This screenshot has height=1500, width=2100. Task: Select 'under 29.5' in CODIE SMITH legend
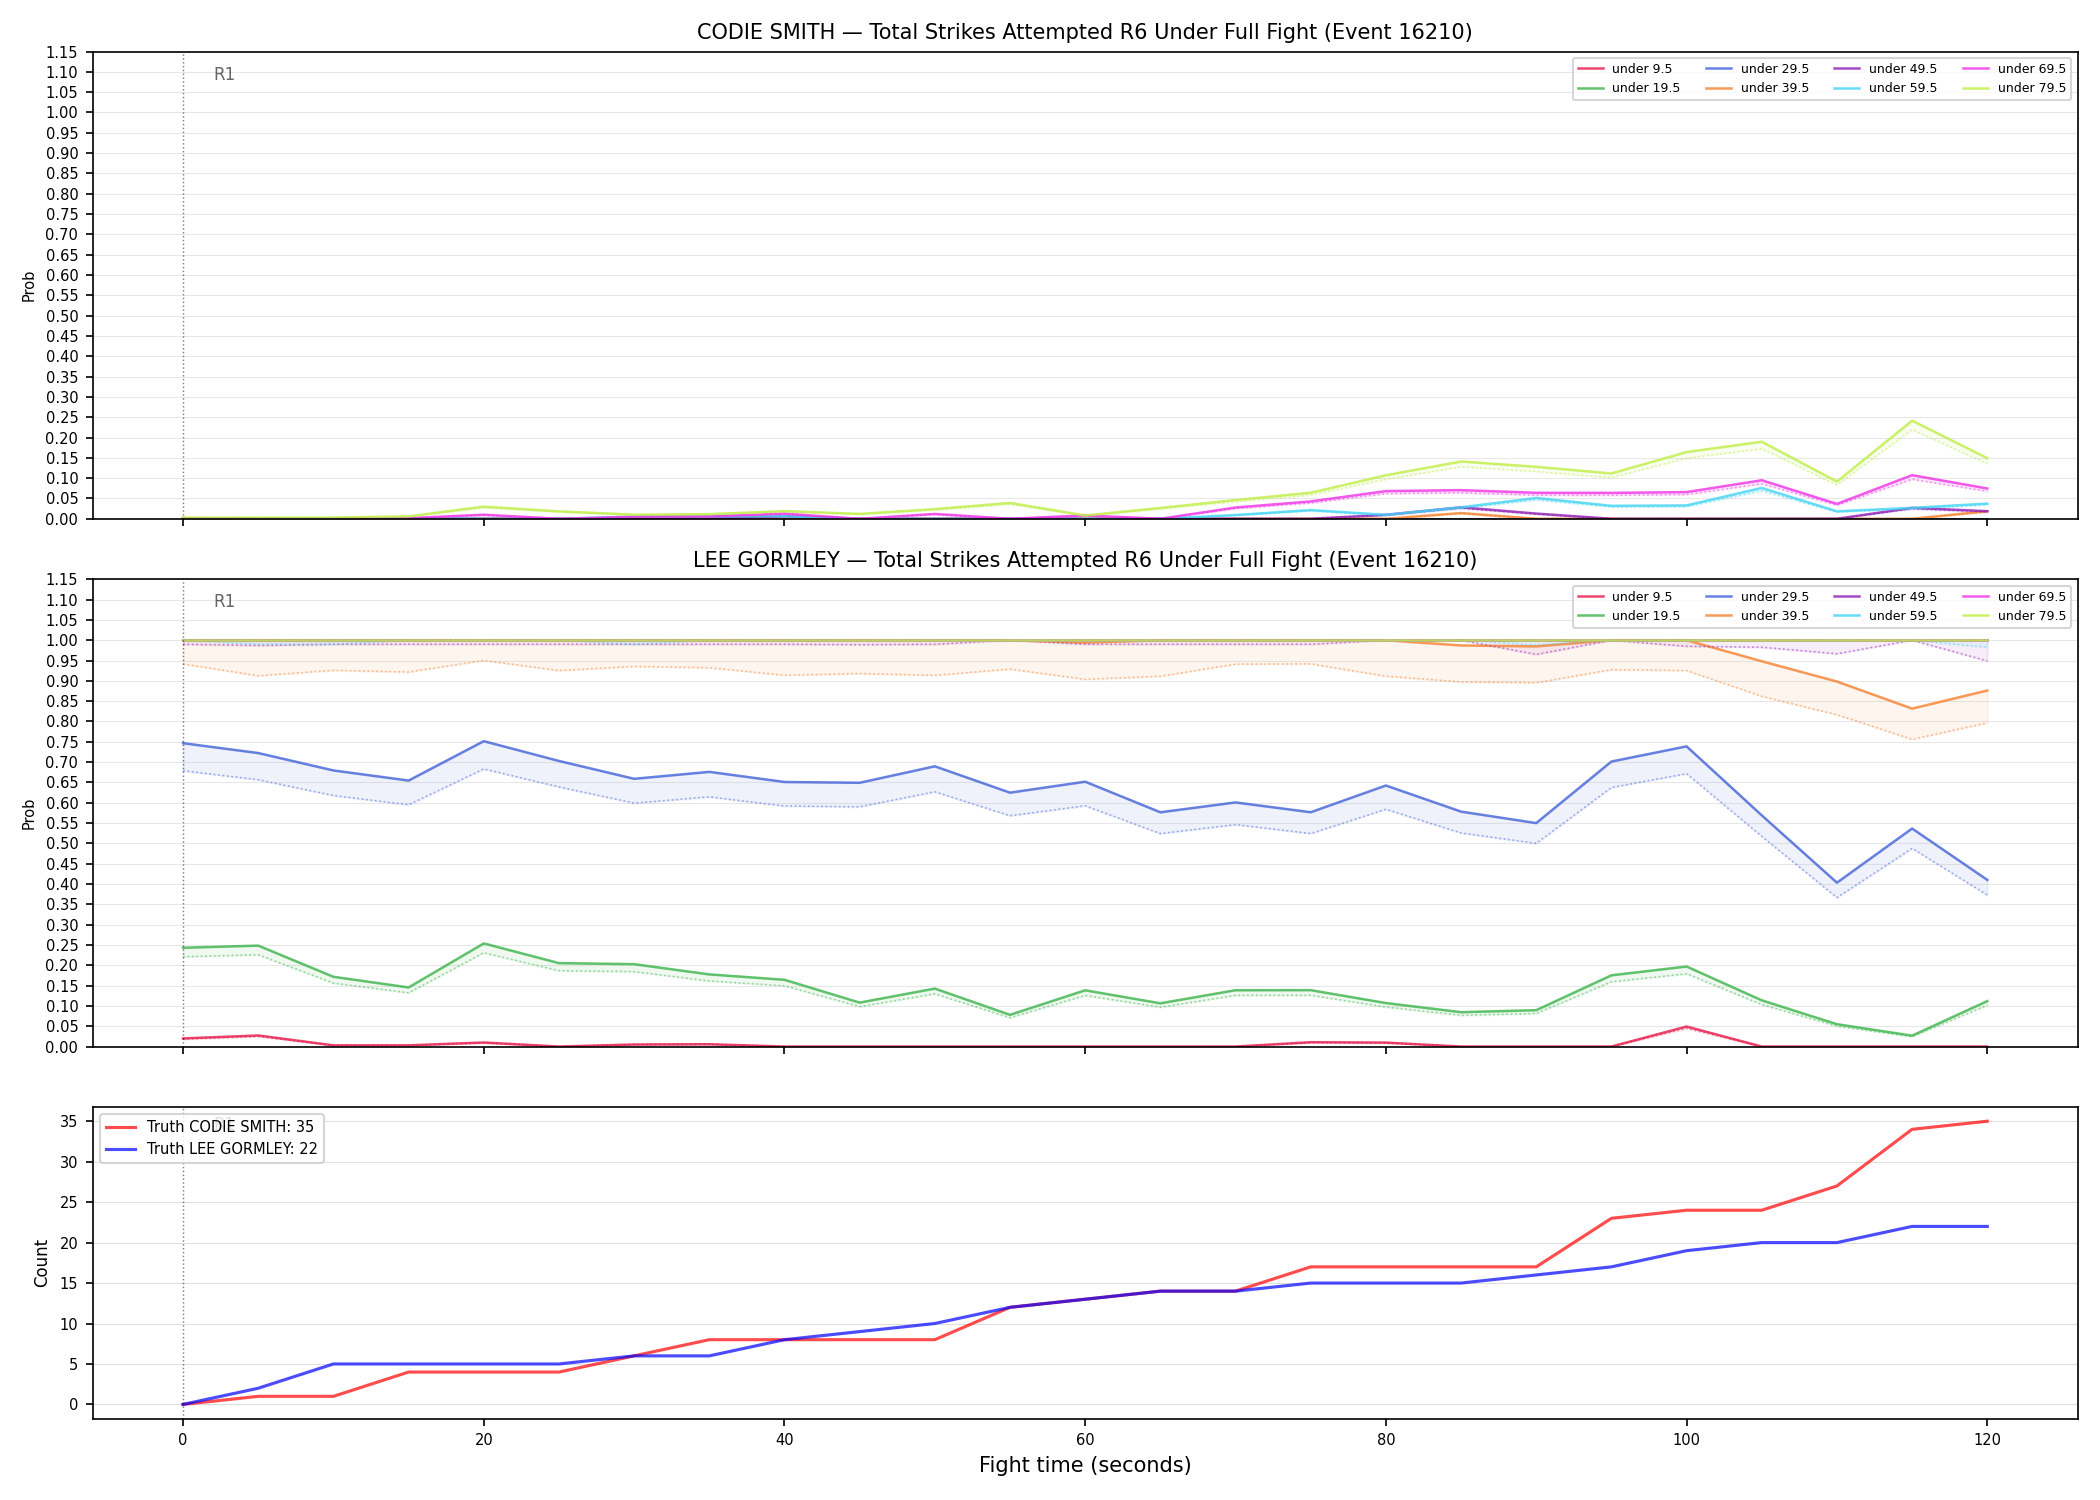pos(1757,69)
